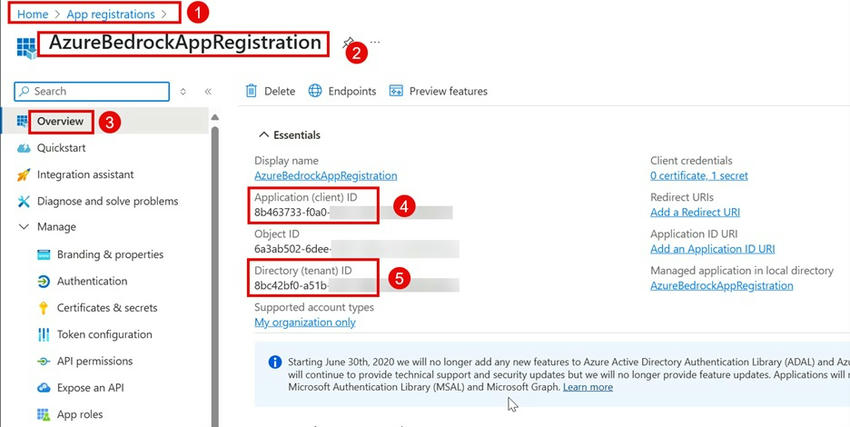Open the 0 certificate, 1 secret link
Screen dimensions: 850x427
(x=699, y=176)
